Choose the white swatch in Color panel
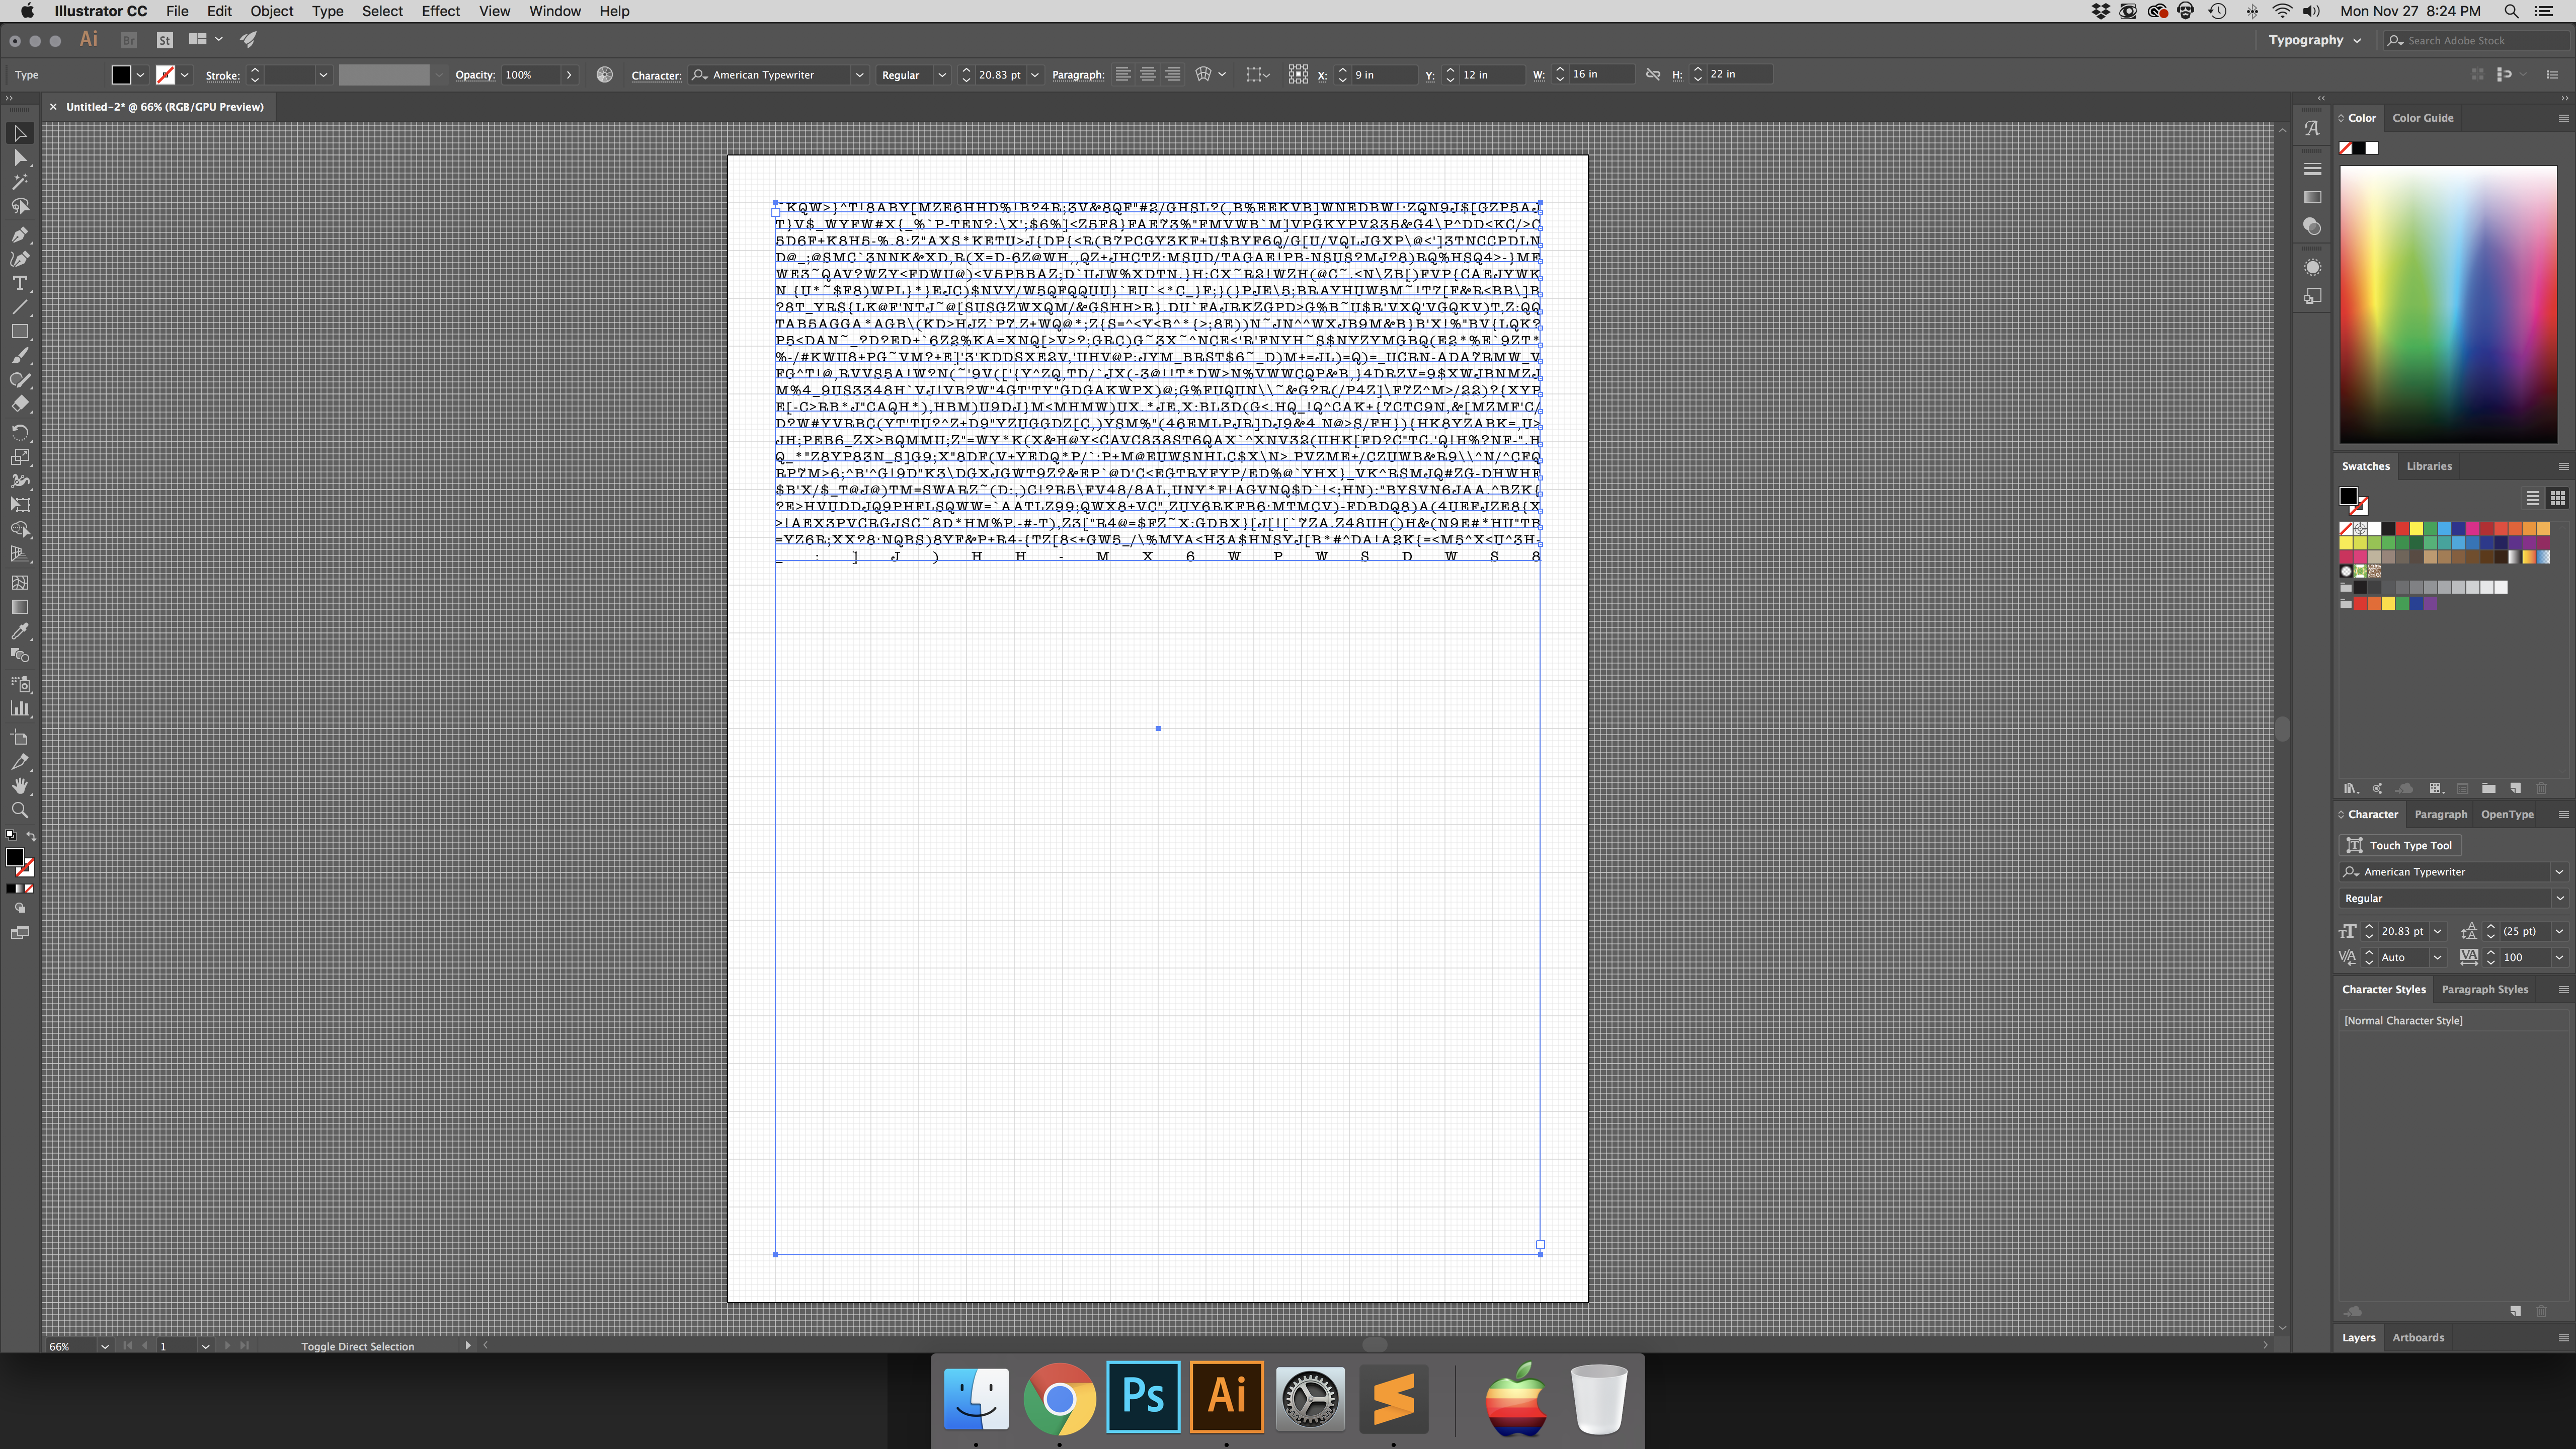2576x1449 pixels. pyautogui.click(x=2372, y=148)
